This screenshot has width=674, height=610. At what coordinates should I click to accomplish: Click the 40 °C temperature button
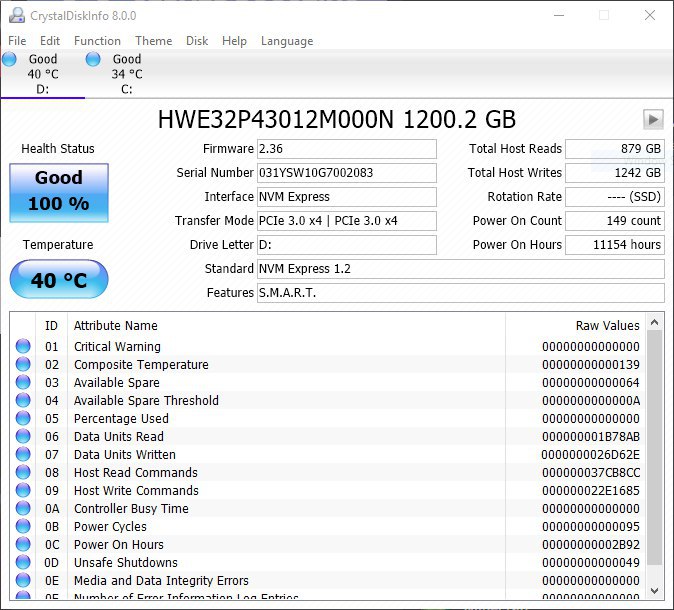click(59, 279)
